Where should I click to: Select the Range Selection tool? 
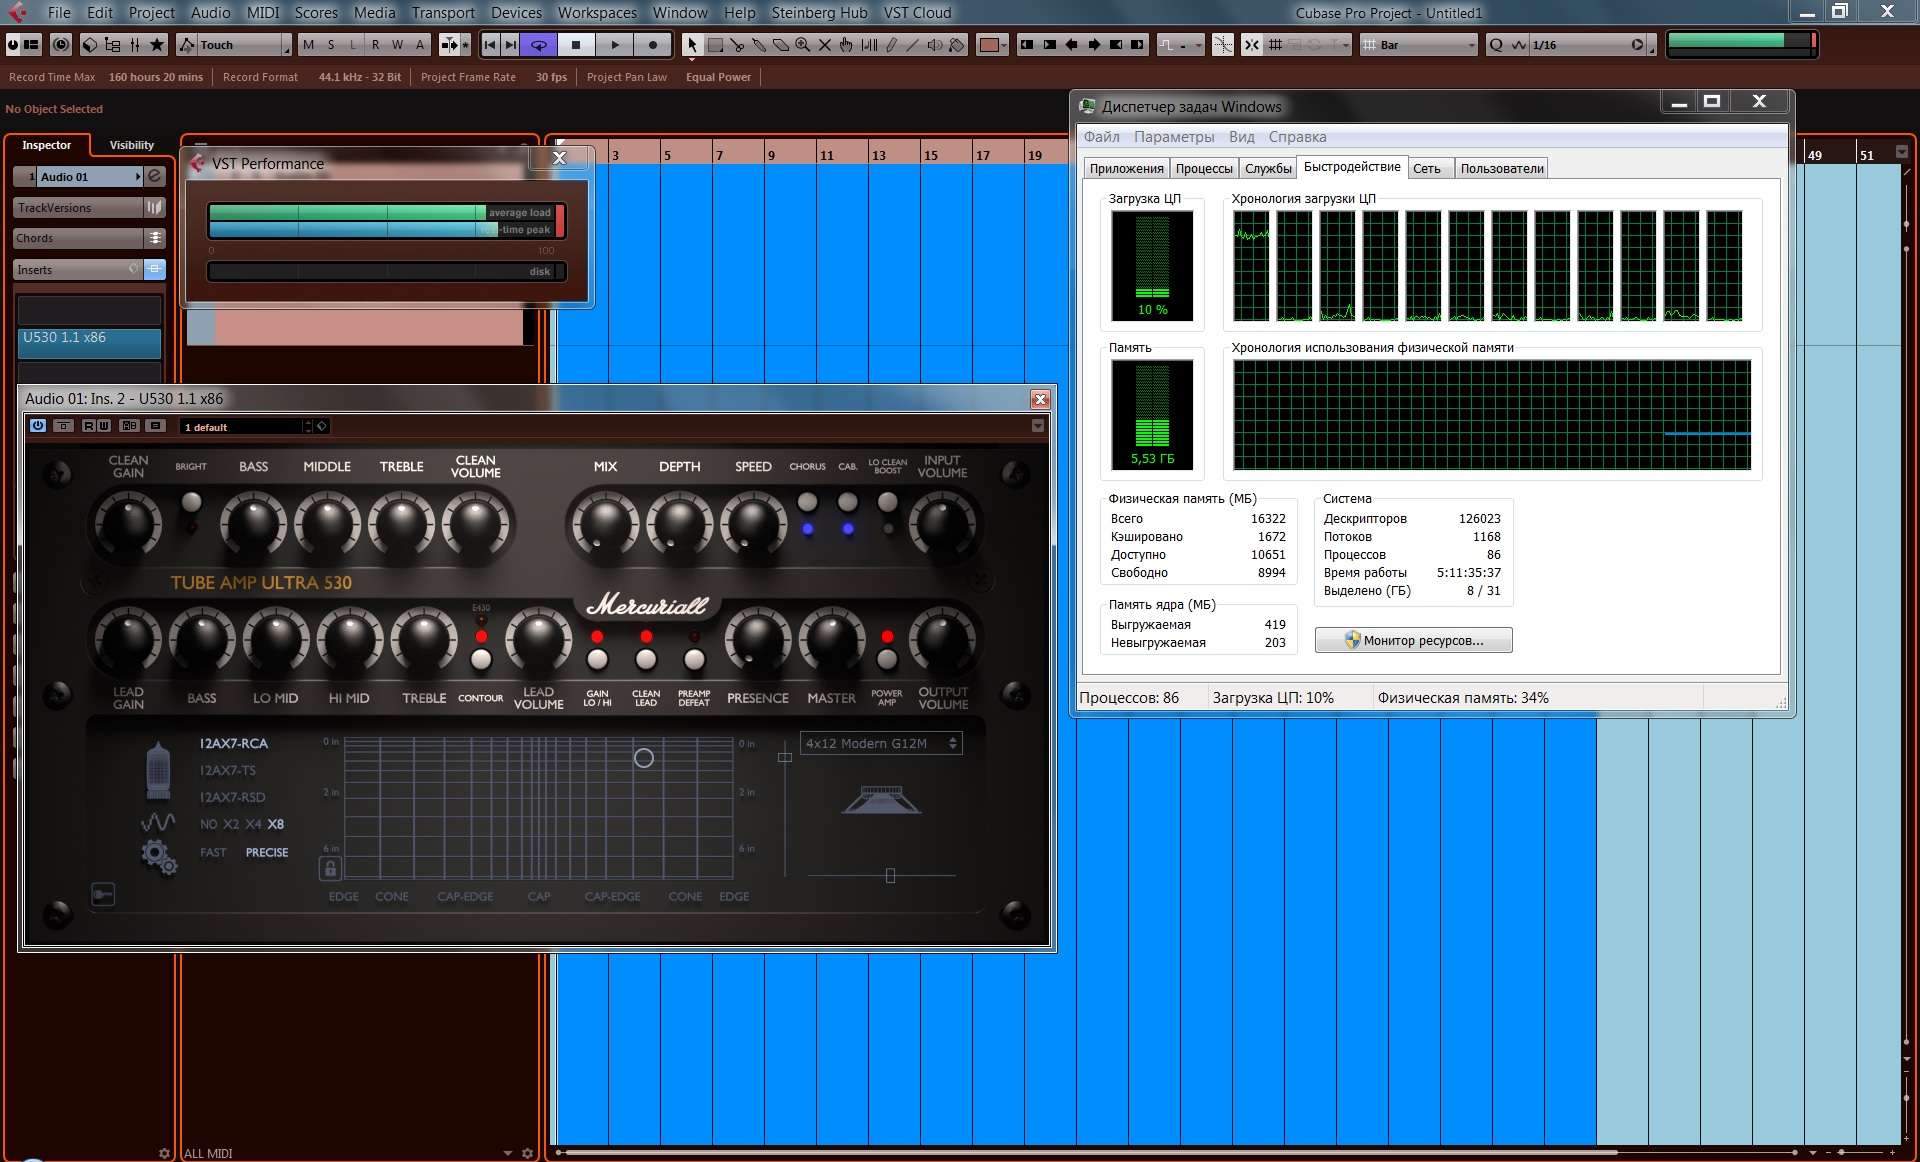pos(715,45)
